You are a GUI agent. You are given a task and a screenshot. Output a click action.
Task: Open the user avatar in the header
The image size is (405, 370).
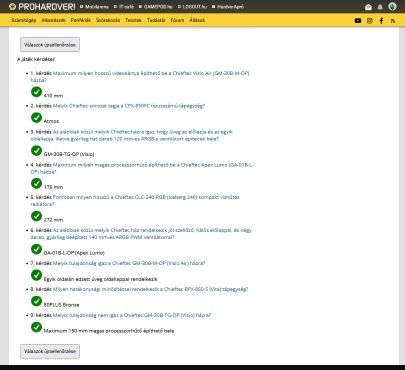392,7
